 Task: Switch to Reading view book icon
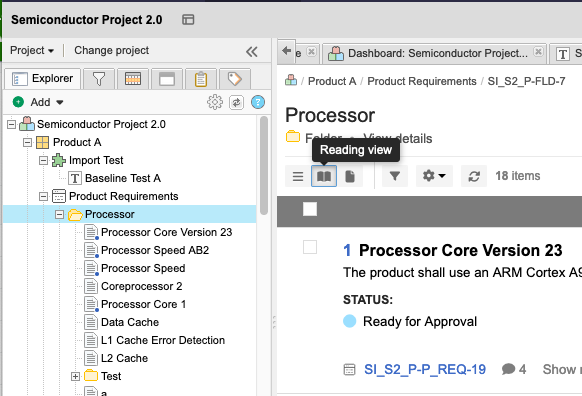pyautogui.click(x=324, y=176)
